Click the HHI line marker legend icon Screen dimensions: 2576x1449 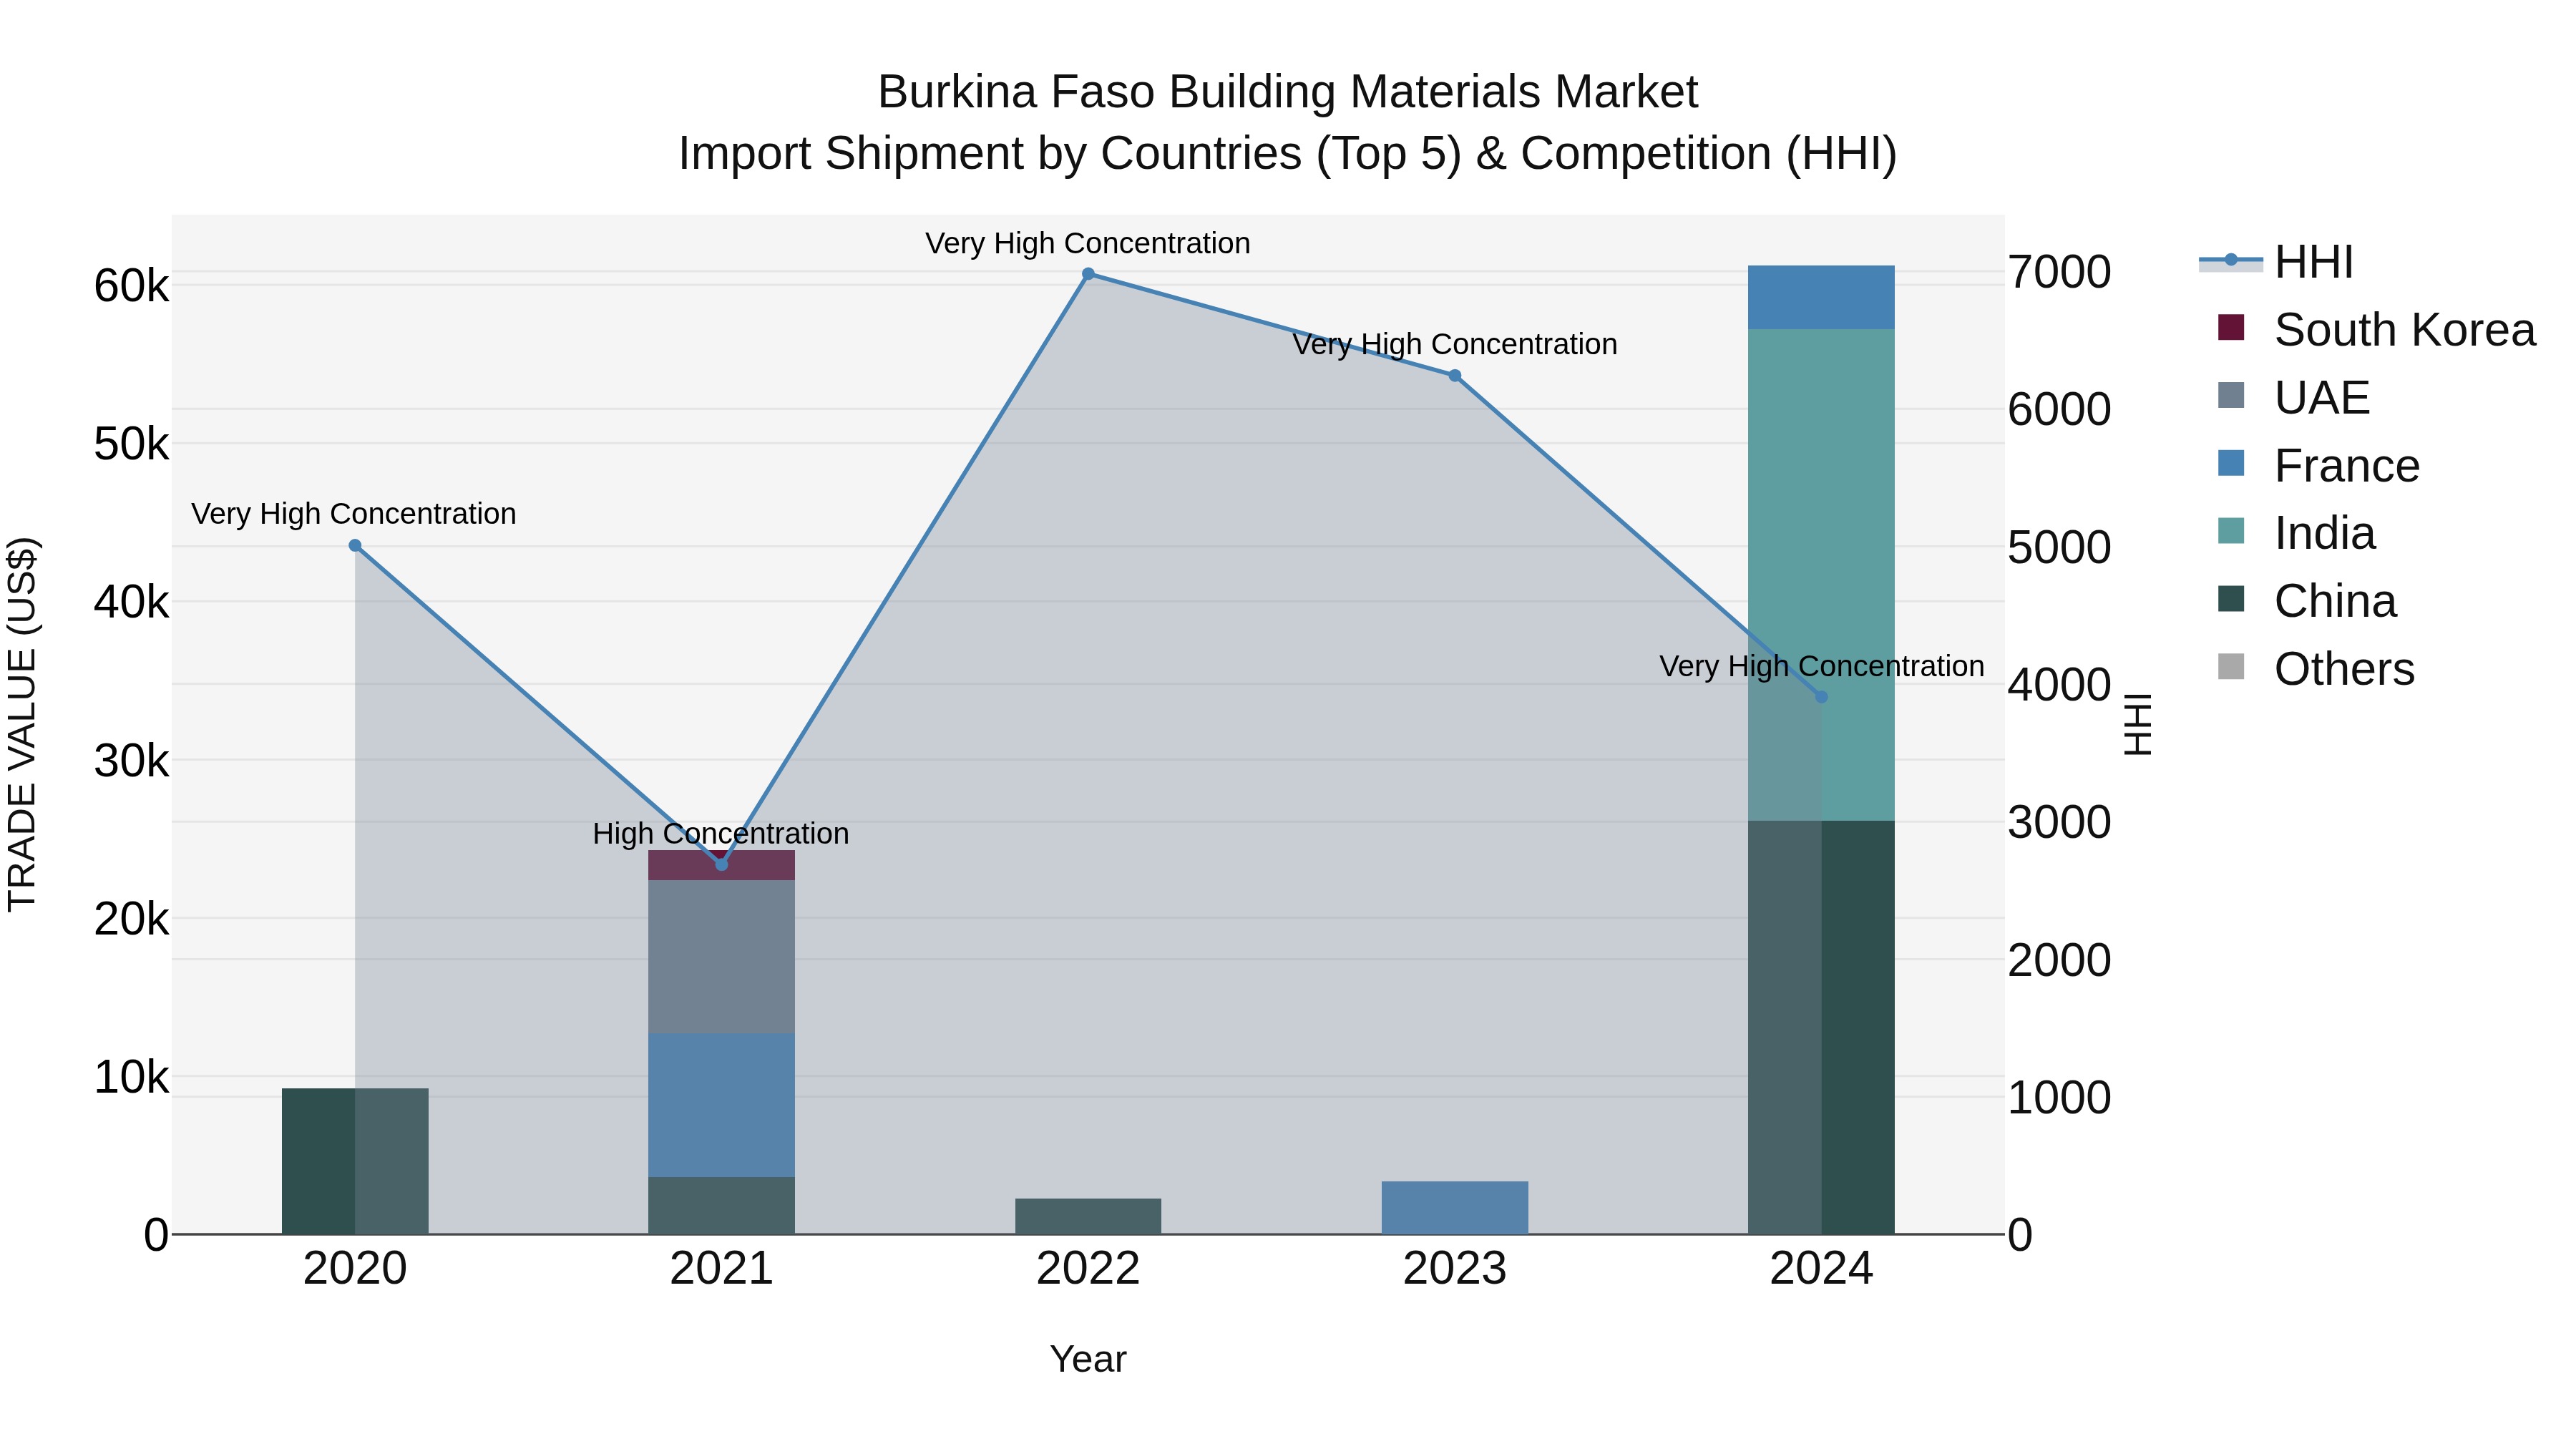[x=2231, y=260]
